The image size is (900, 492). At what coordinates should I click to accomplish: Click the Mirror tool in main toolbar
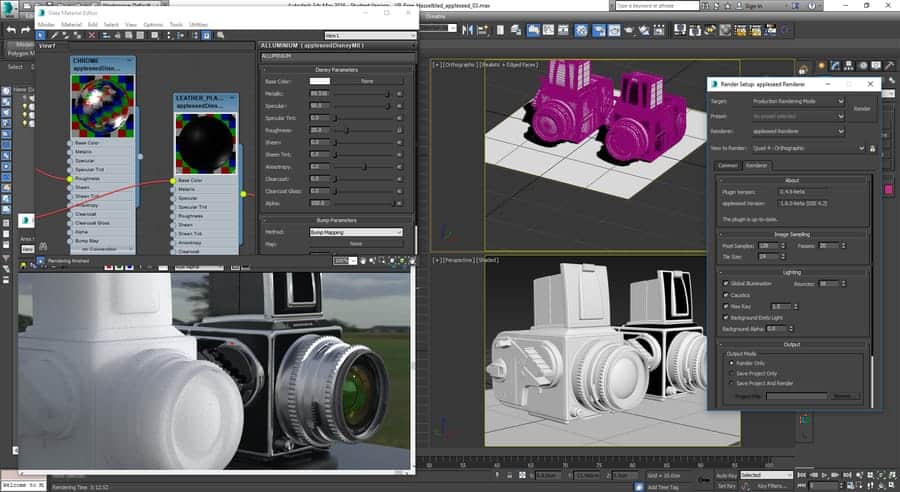[x=467, y=29]
